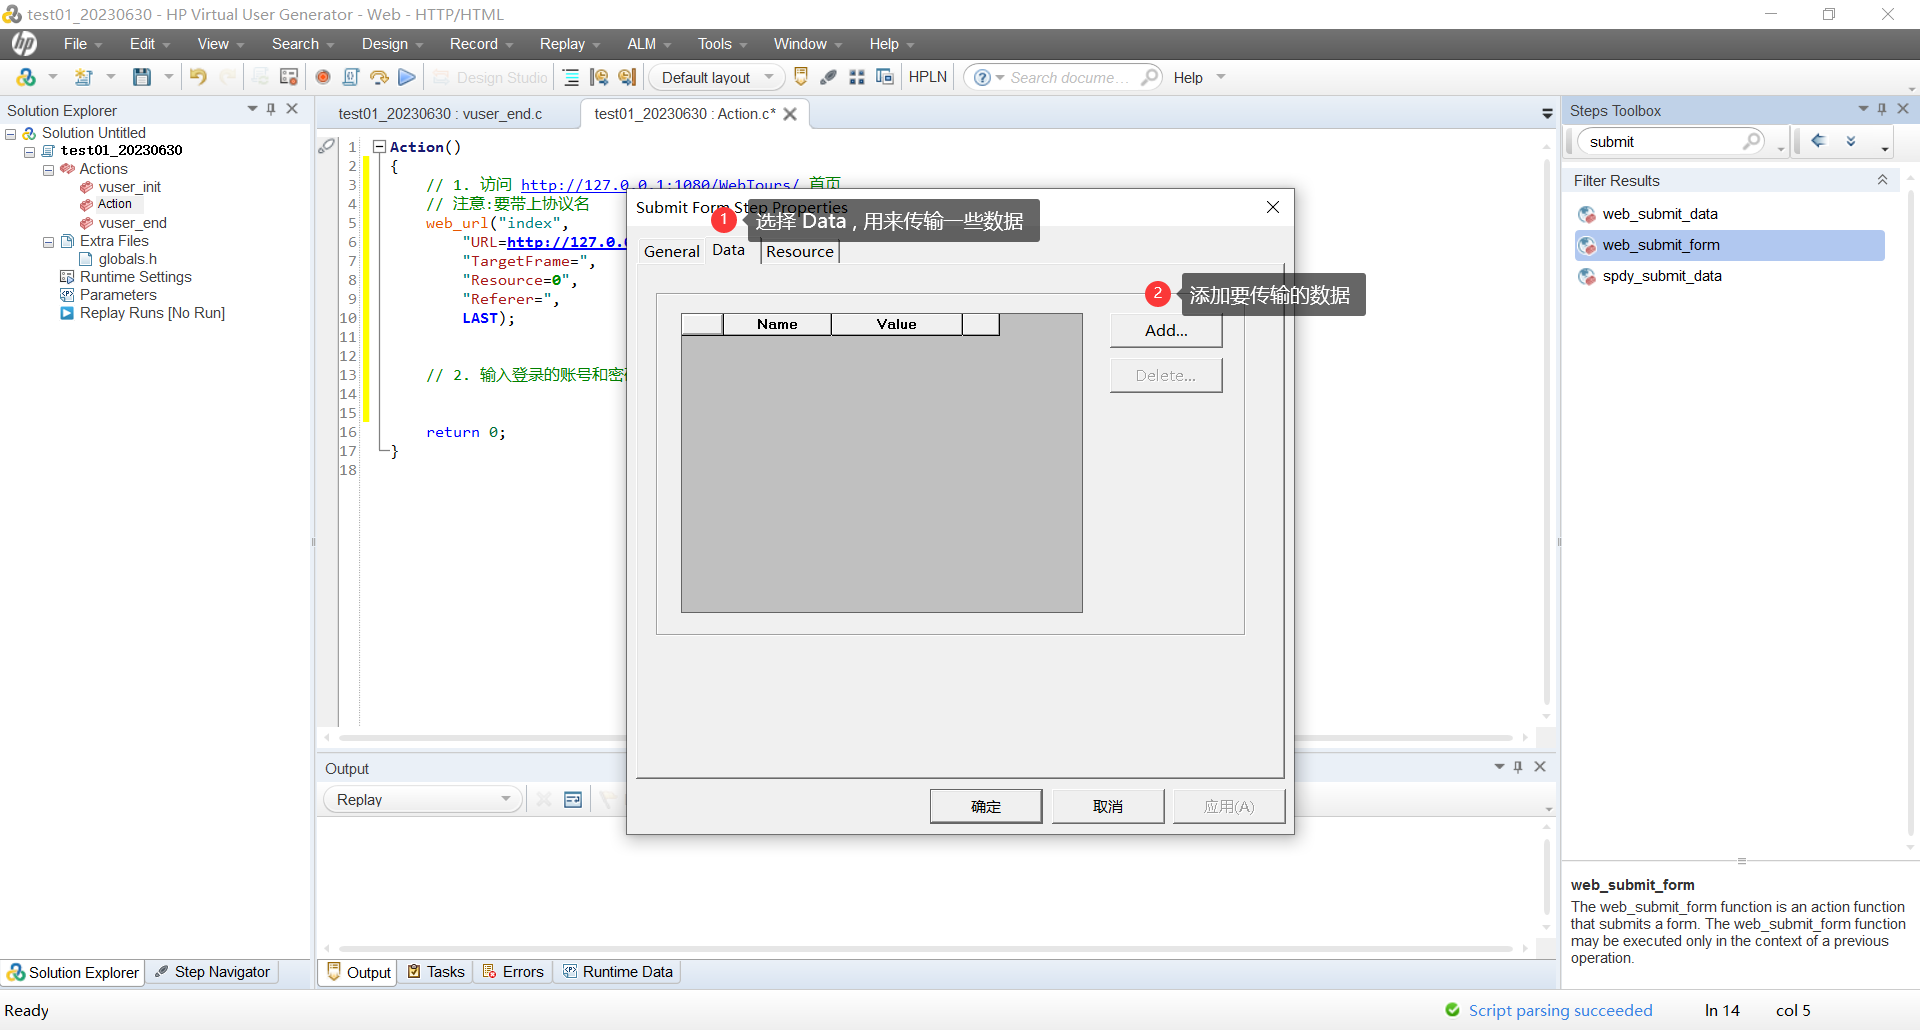The image size is (1920, 1030).
Task: Collapse the Extra Files node
Action: coord(48,241)
